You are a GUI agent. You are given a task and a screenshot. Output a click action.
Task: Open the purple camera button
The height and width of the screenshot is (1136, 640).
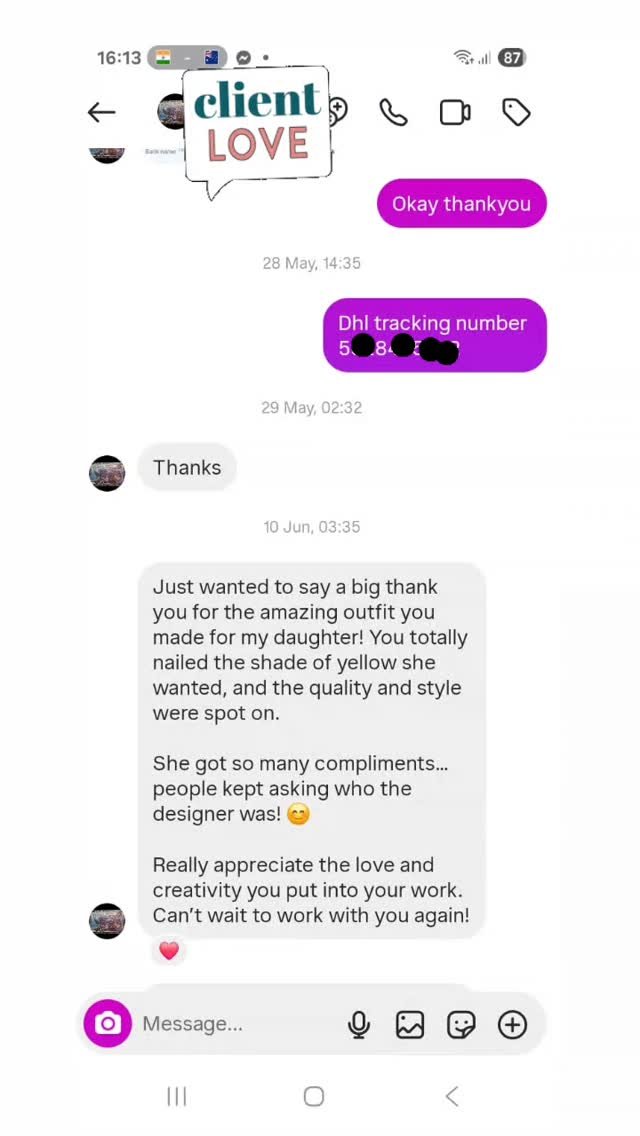(107, 1024)
